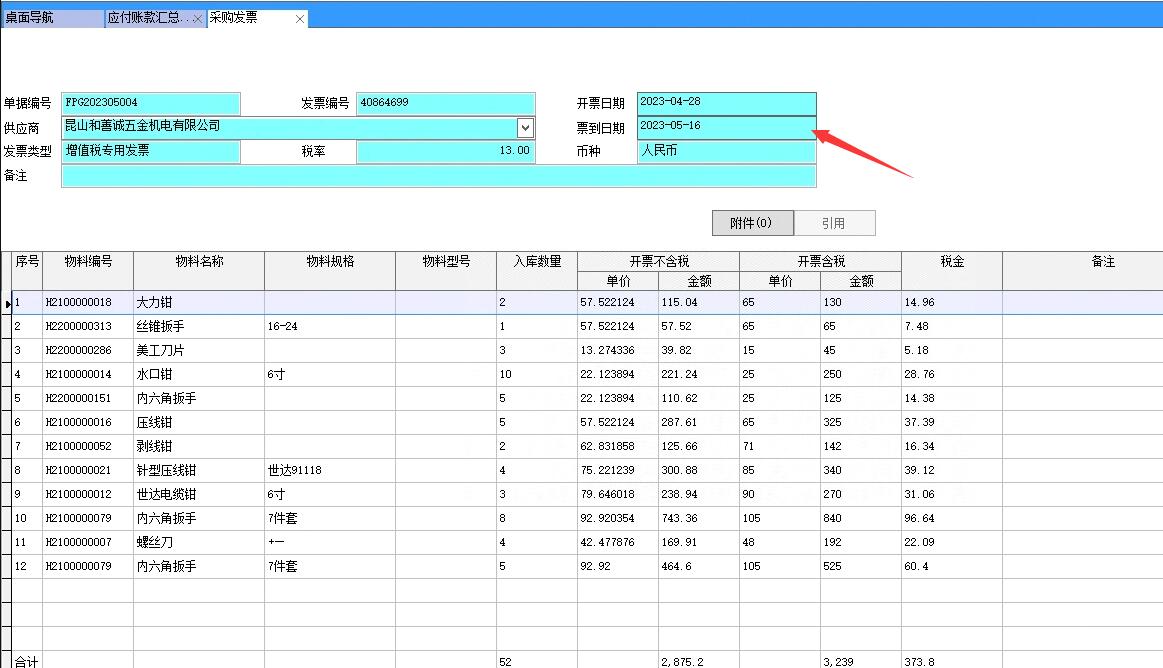This screenshot has height=668, width=1163.
Task: Click the 税金 column header
Action: tap(951, 262)
